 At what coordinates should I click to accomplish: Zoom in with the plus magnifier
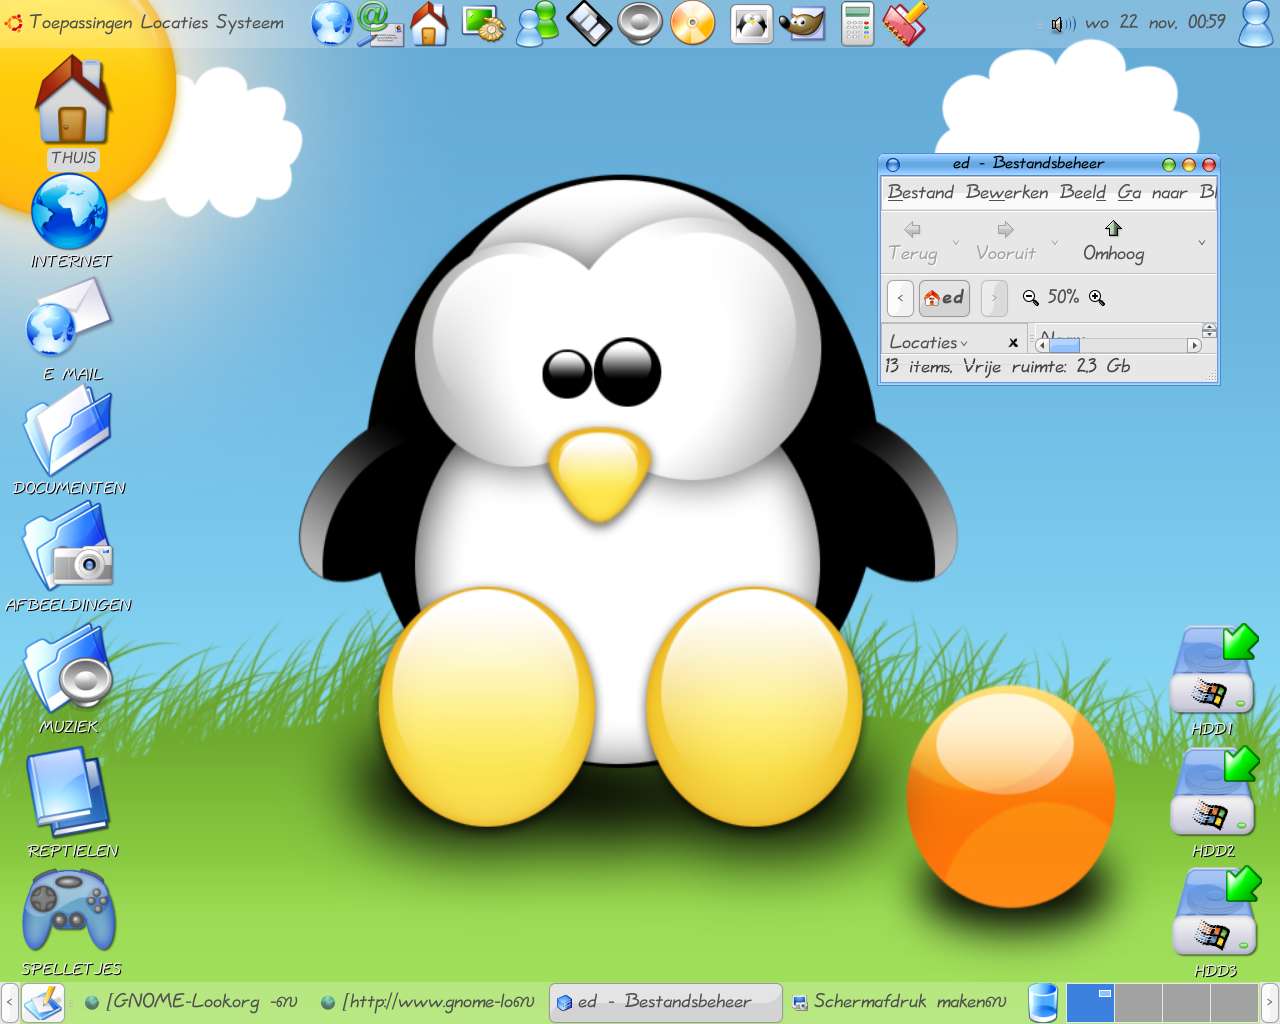1097,297
